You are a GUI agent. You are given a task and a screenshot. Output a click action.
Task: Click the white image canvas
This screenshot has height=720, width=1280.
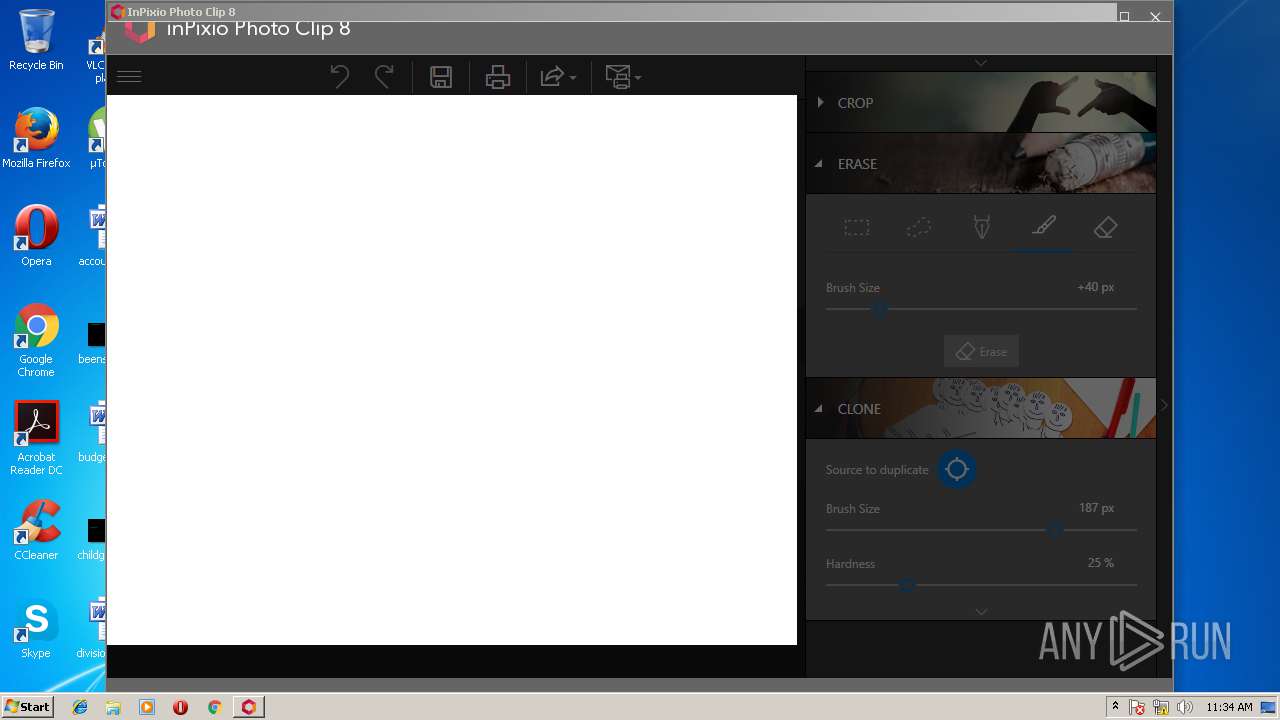coord(452,370)
